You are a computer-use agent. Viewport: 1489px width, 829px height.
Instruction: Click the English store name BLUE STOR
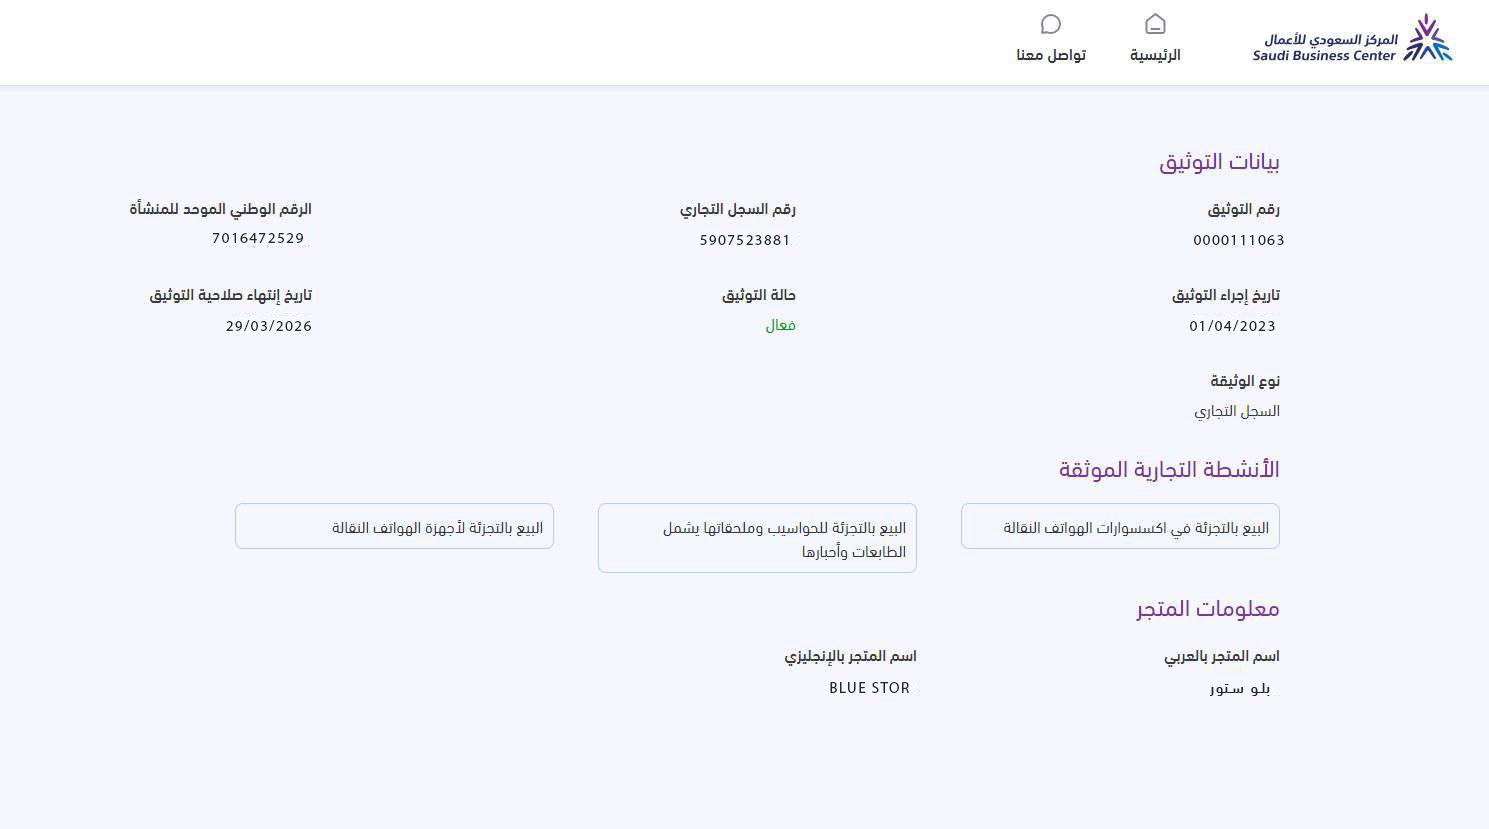869,688
